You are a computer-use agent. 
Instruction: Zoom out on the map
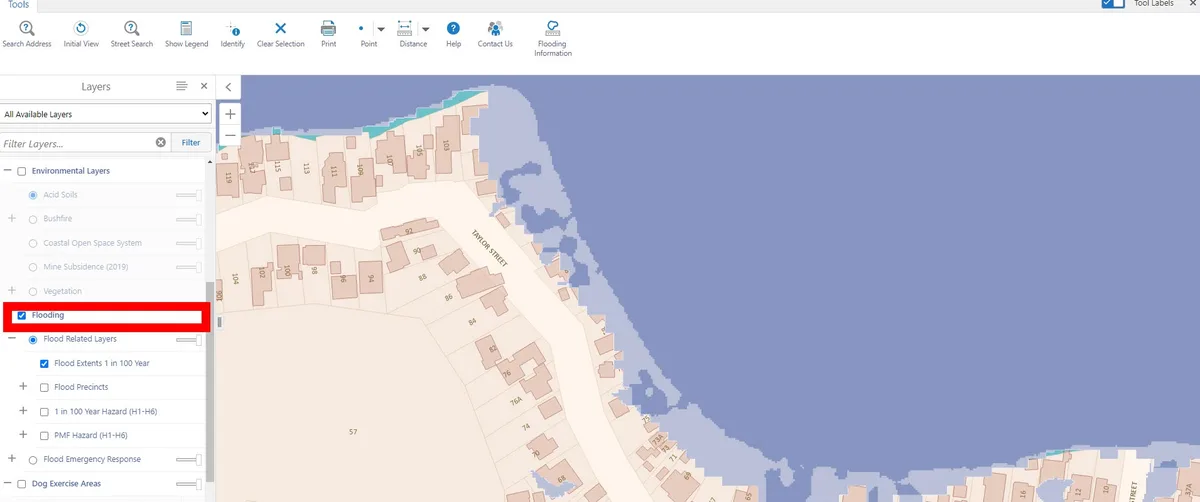coord(230,134)
